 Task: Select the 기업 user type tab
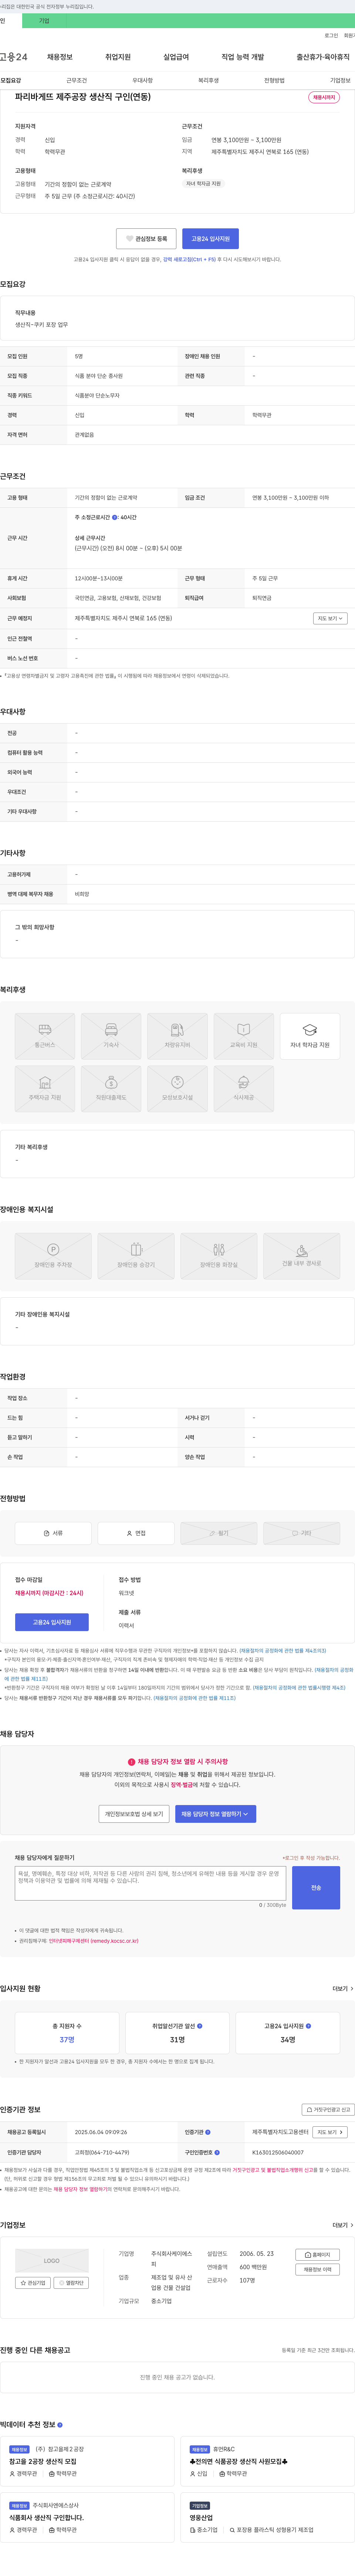[44, 21]
